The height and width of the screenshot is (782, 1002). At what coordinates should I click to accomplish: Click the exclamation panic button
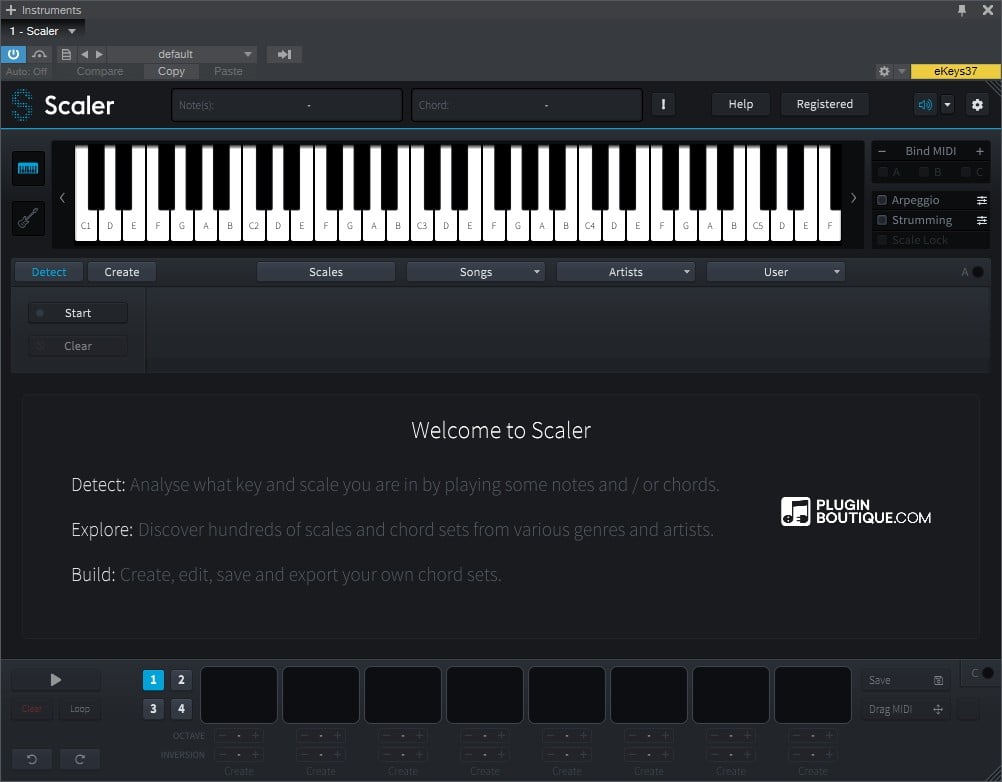pos(663,104)
